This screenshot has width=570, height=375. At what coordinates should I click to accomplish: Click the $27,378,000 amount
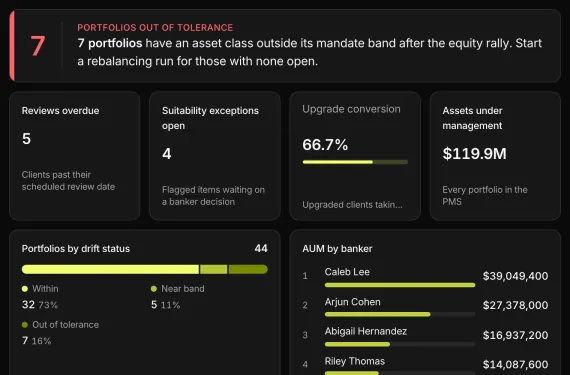tap(515, 305)
